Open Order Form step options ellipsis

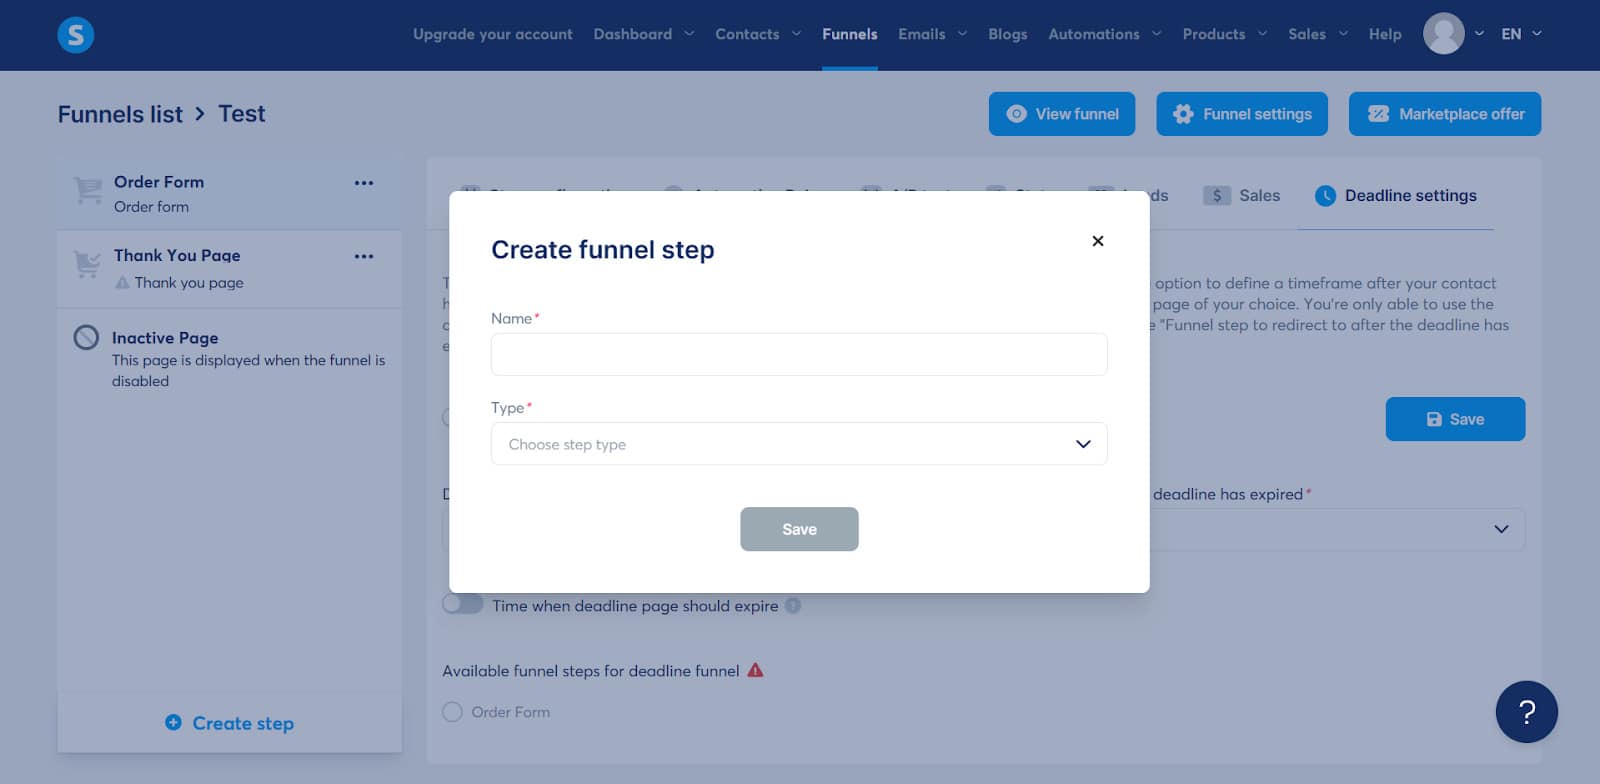pyautogui.click(x=364, y=183)
